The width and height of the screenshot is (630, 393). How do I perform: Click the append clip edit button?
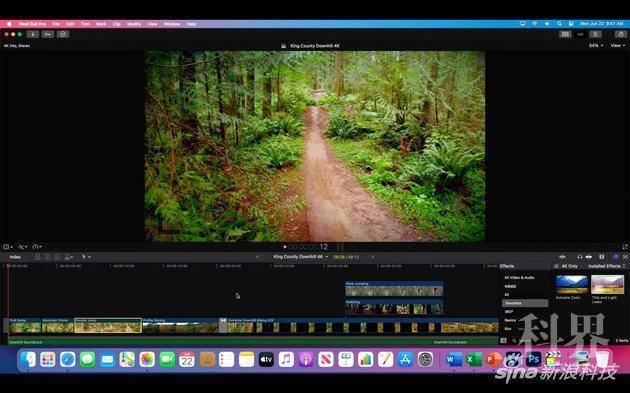pos(57,257)
